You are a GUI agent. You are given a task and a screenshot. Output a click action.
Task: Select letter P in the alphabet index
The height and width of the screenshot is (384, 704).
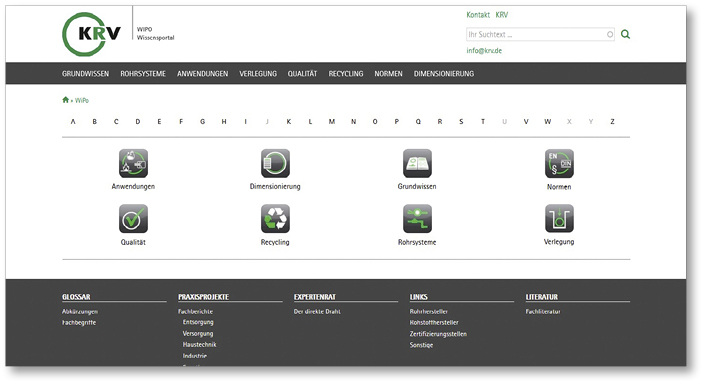tap(396, 122)
